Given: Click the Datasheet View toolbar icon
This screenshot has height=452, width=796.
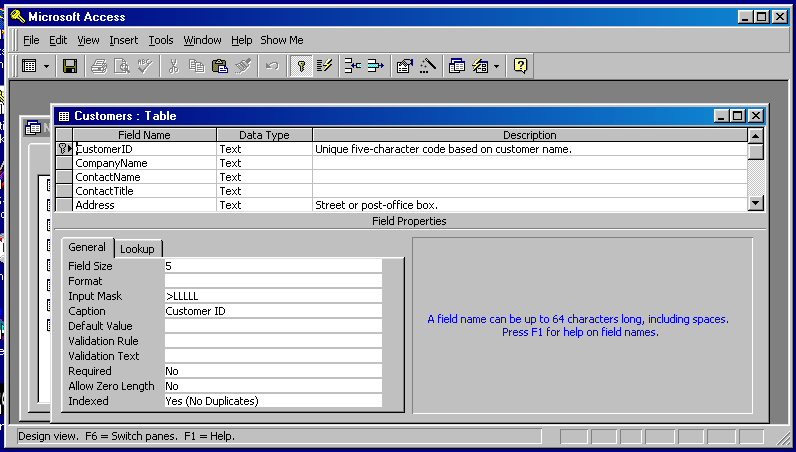Looking at the screenshot, I should pyautogui.click(x=29, y=66).
